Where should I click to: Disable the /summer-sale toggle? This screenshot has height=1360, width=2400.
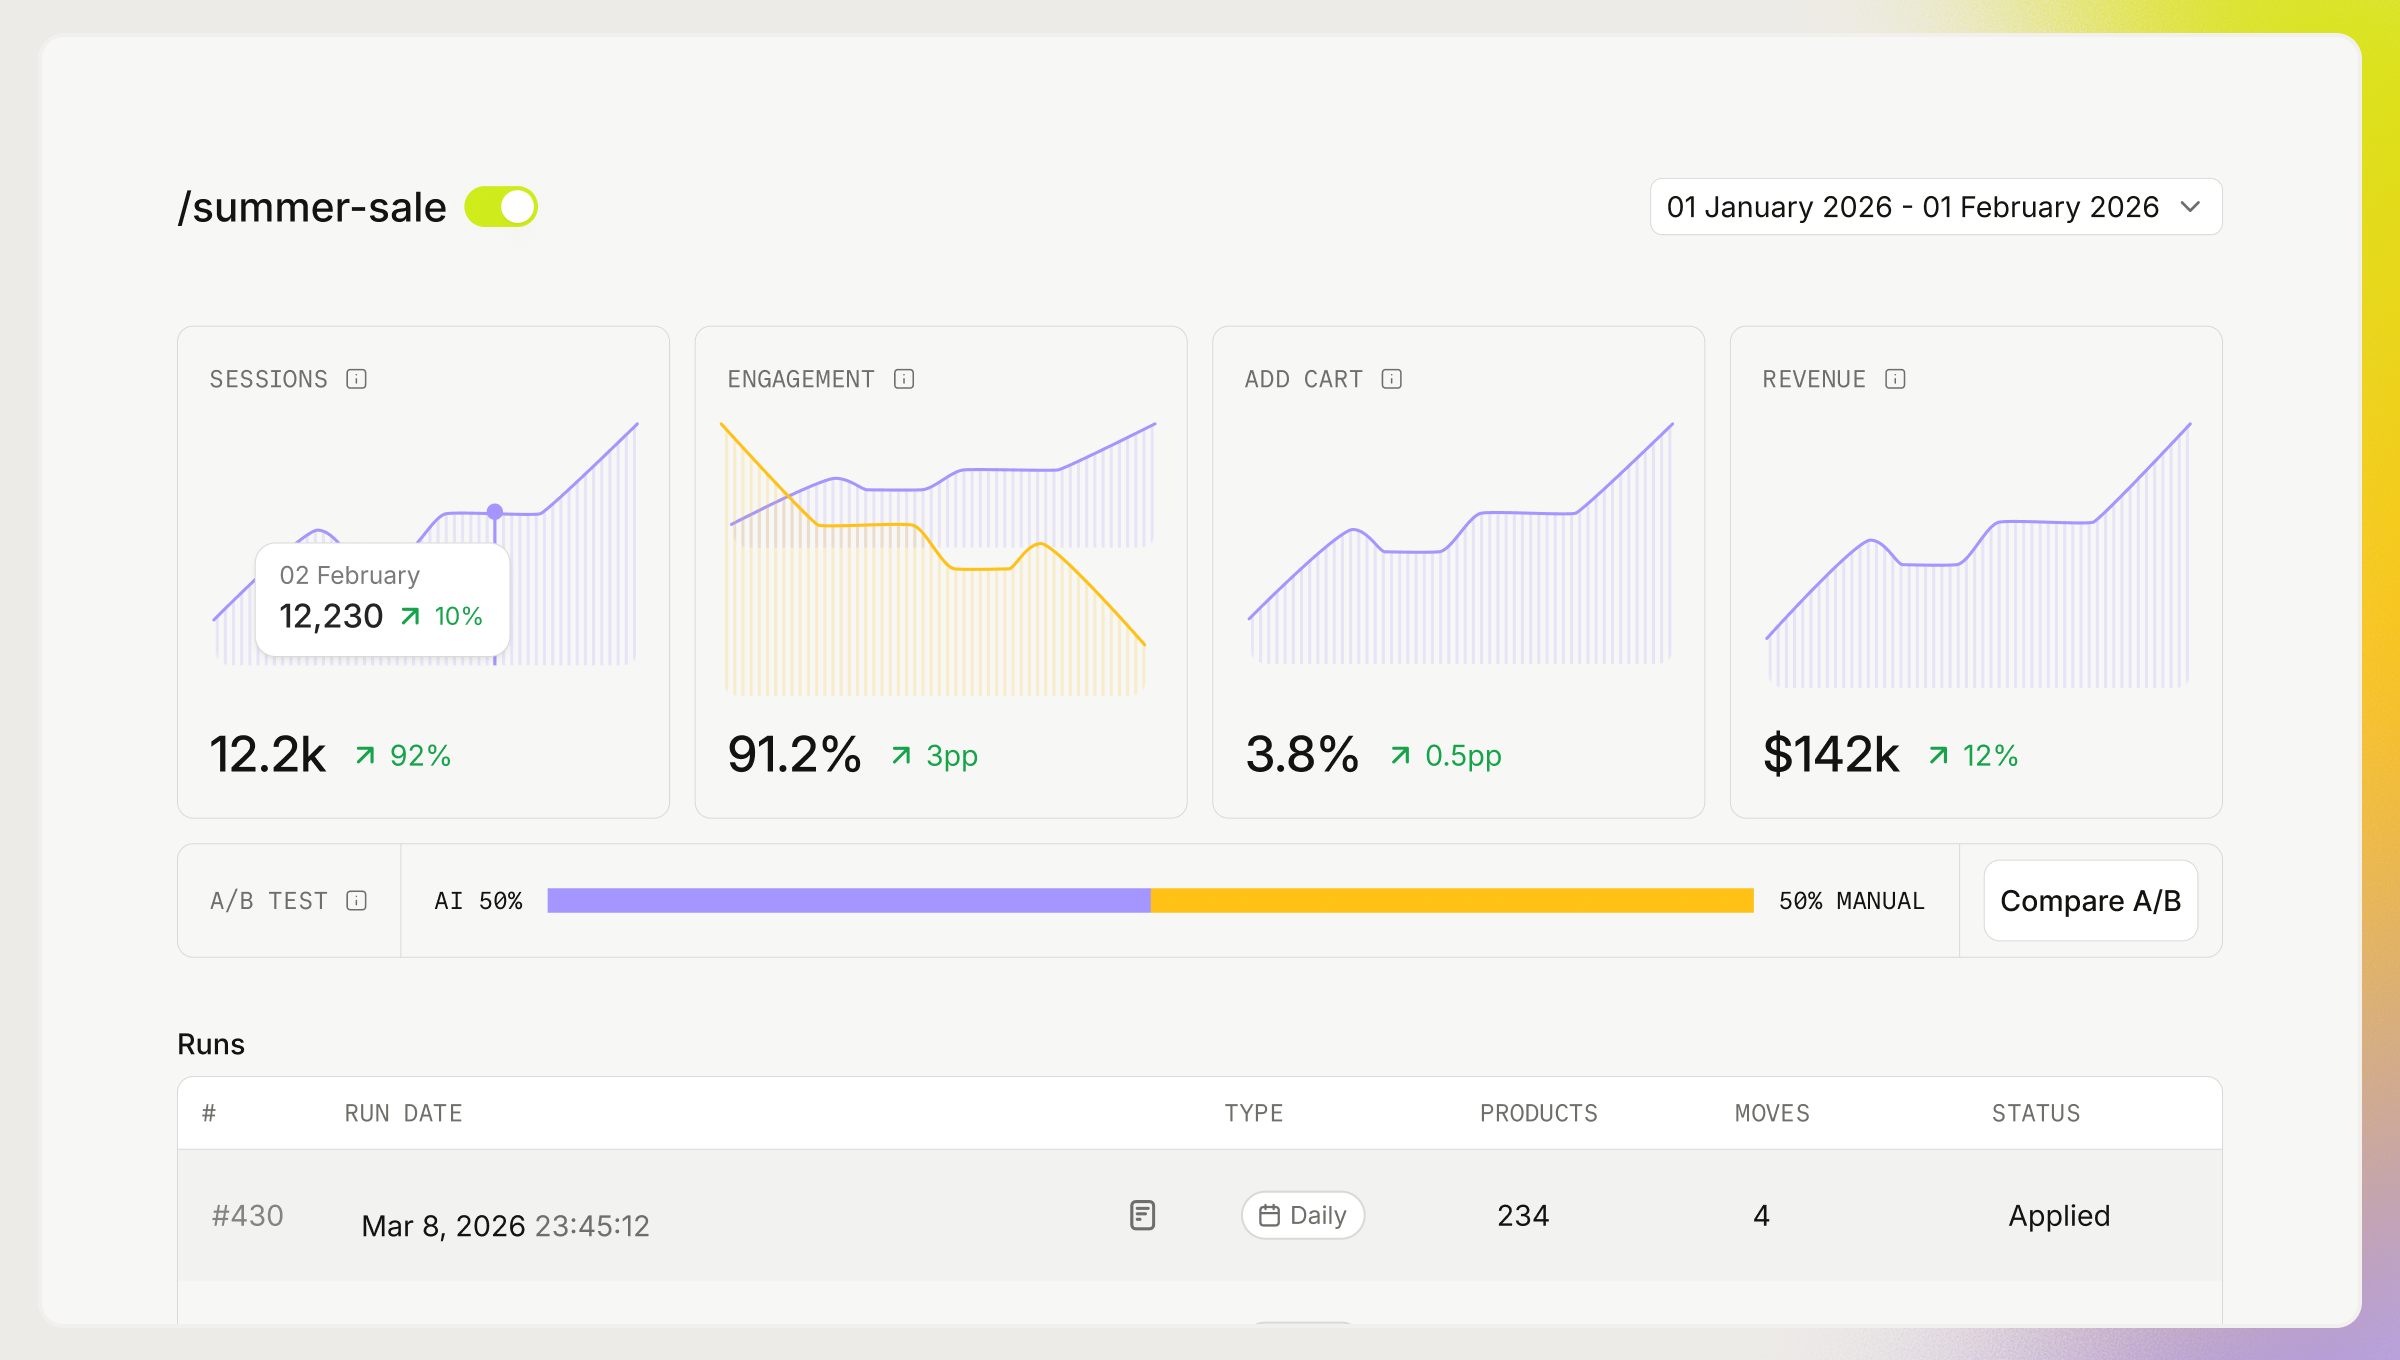tap(503, 206)
